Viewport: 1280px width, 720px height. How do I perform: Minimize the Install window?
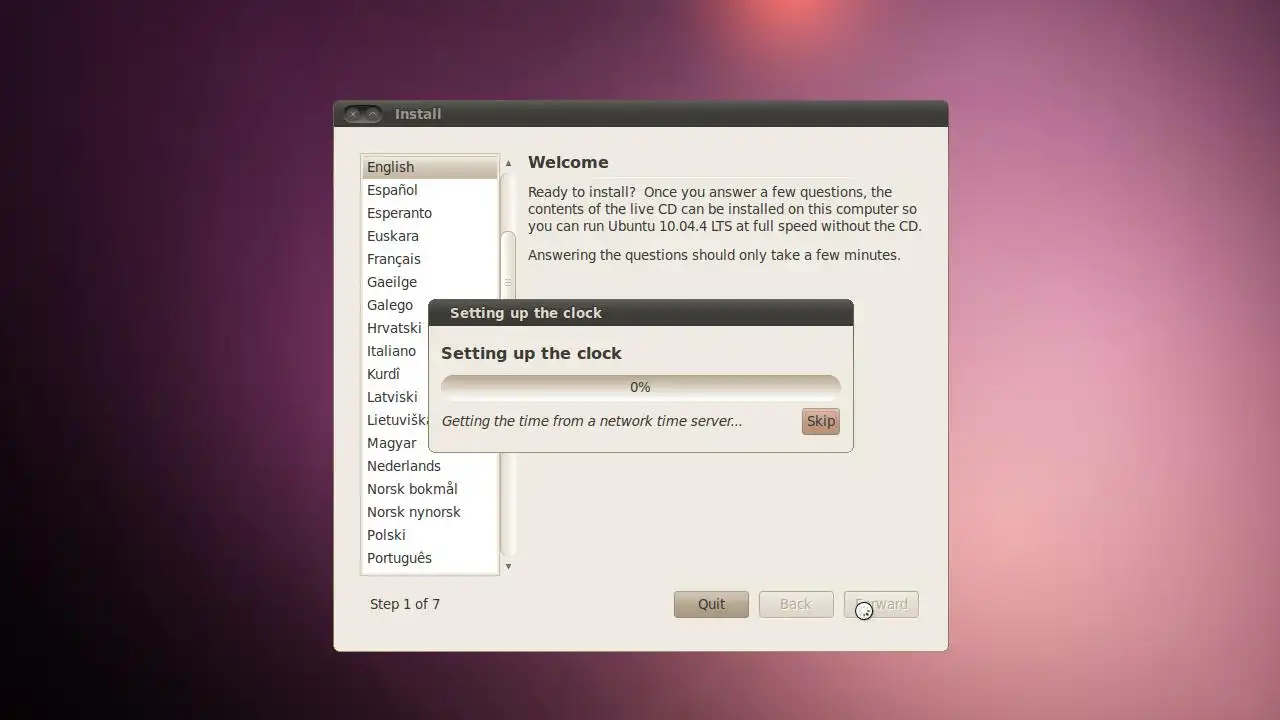click(x=373, y=114)
